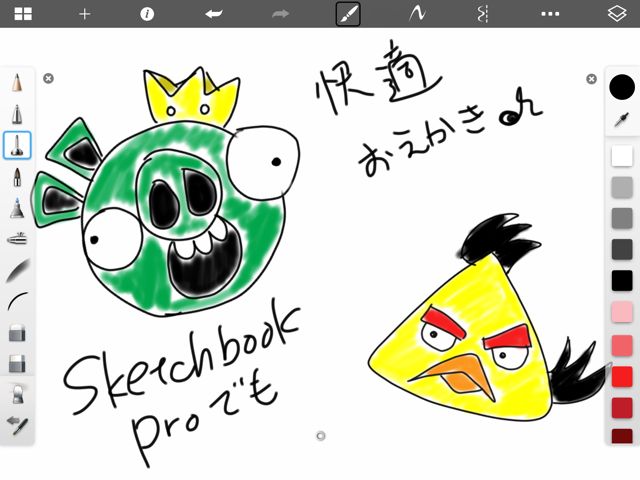This screenshot has height=480, width=640.
Task: Pick the bright red swatch
Action: click(x=622, y=376)
